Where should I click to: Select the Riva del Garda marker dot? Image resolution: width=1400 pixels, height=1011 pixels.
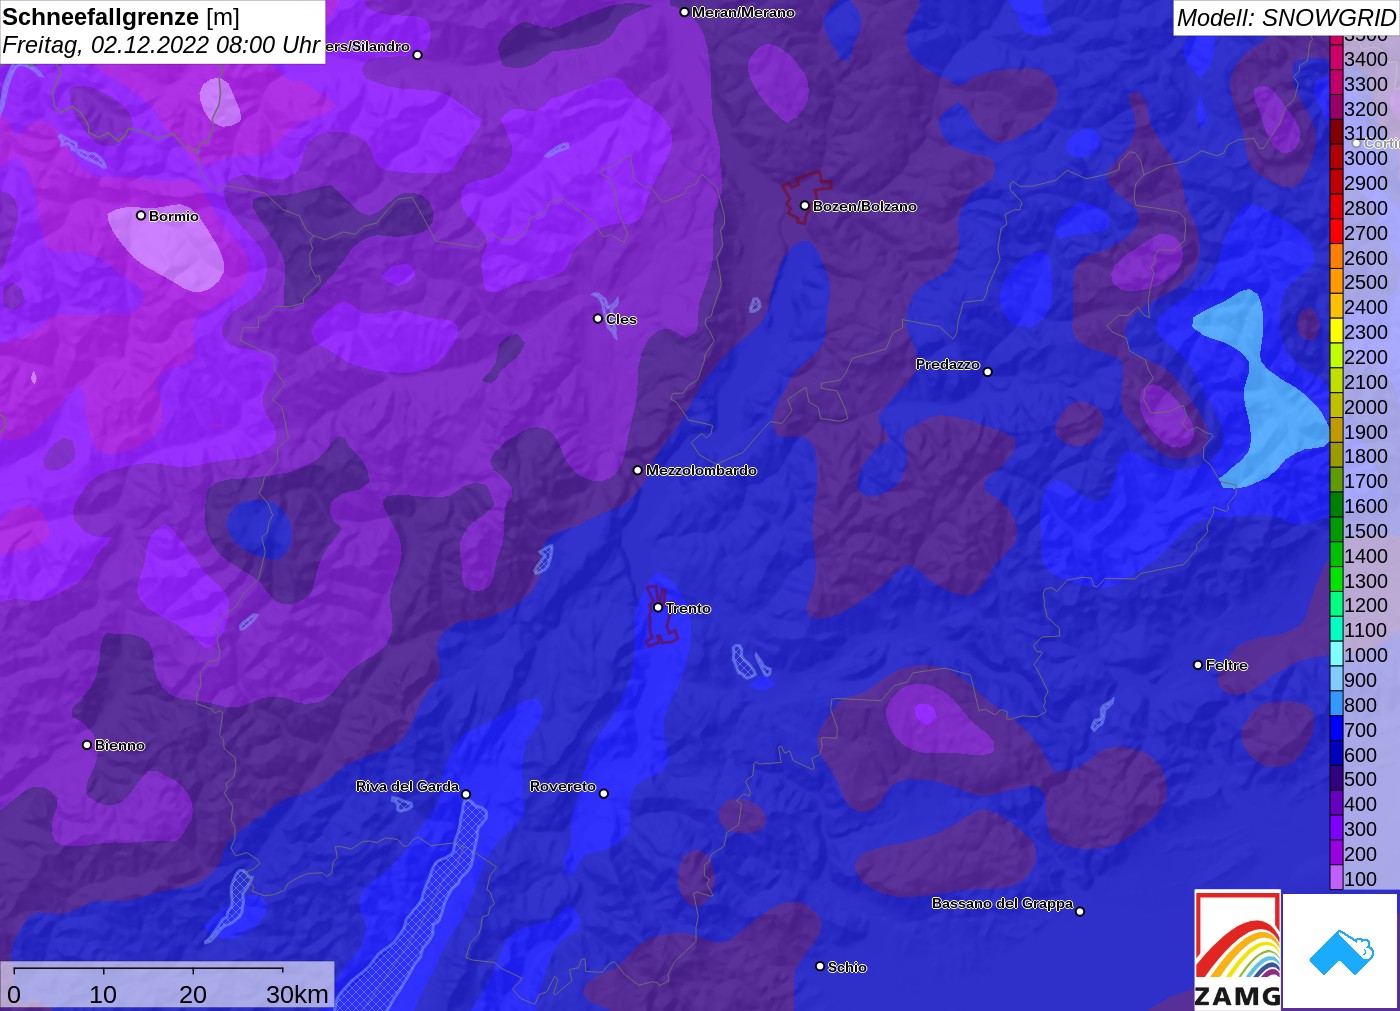pos(466,794)
